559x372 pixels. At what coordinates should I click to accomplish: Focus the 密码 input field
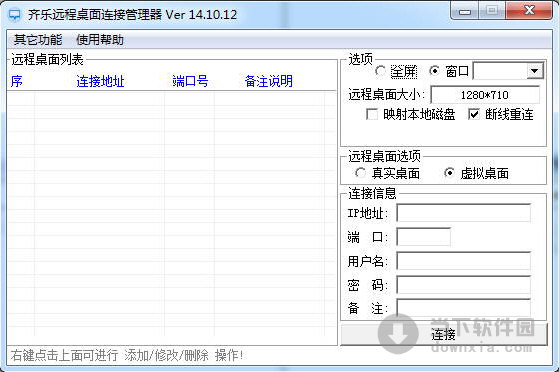click(463, 285)
